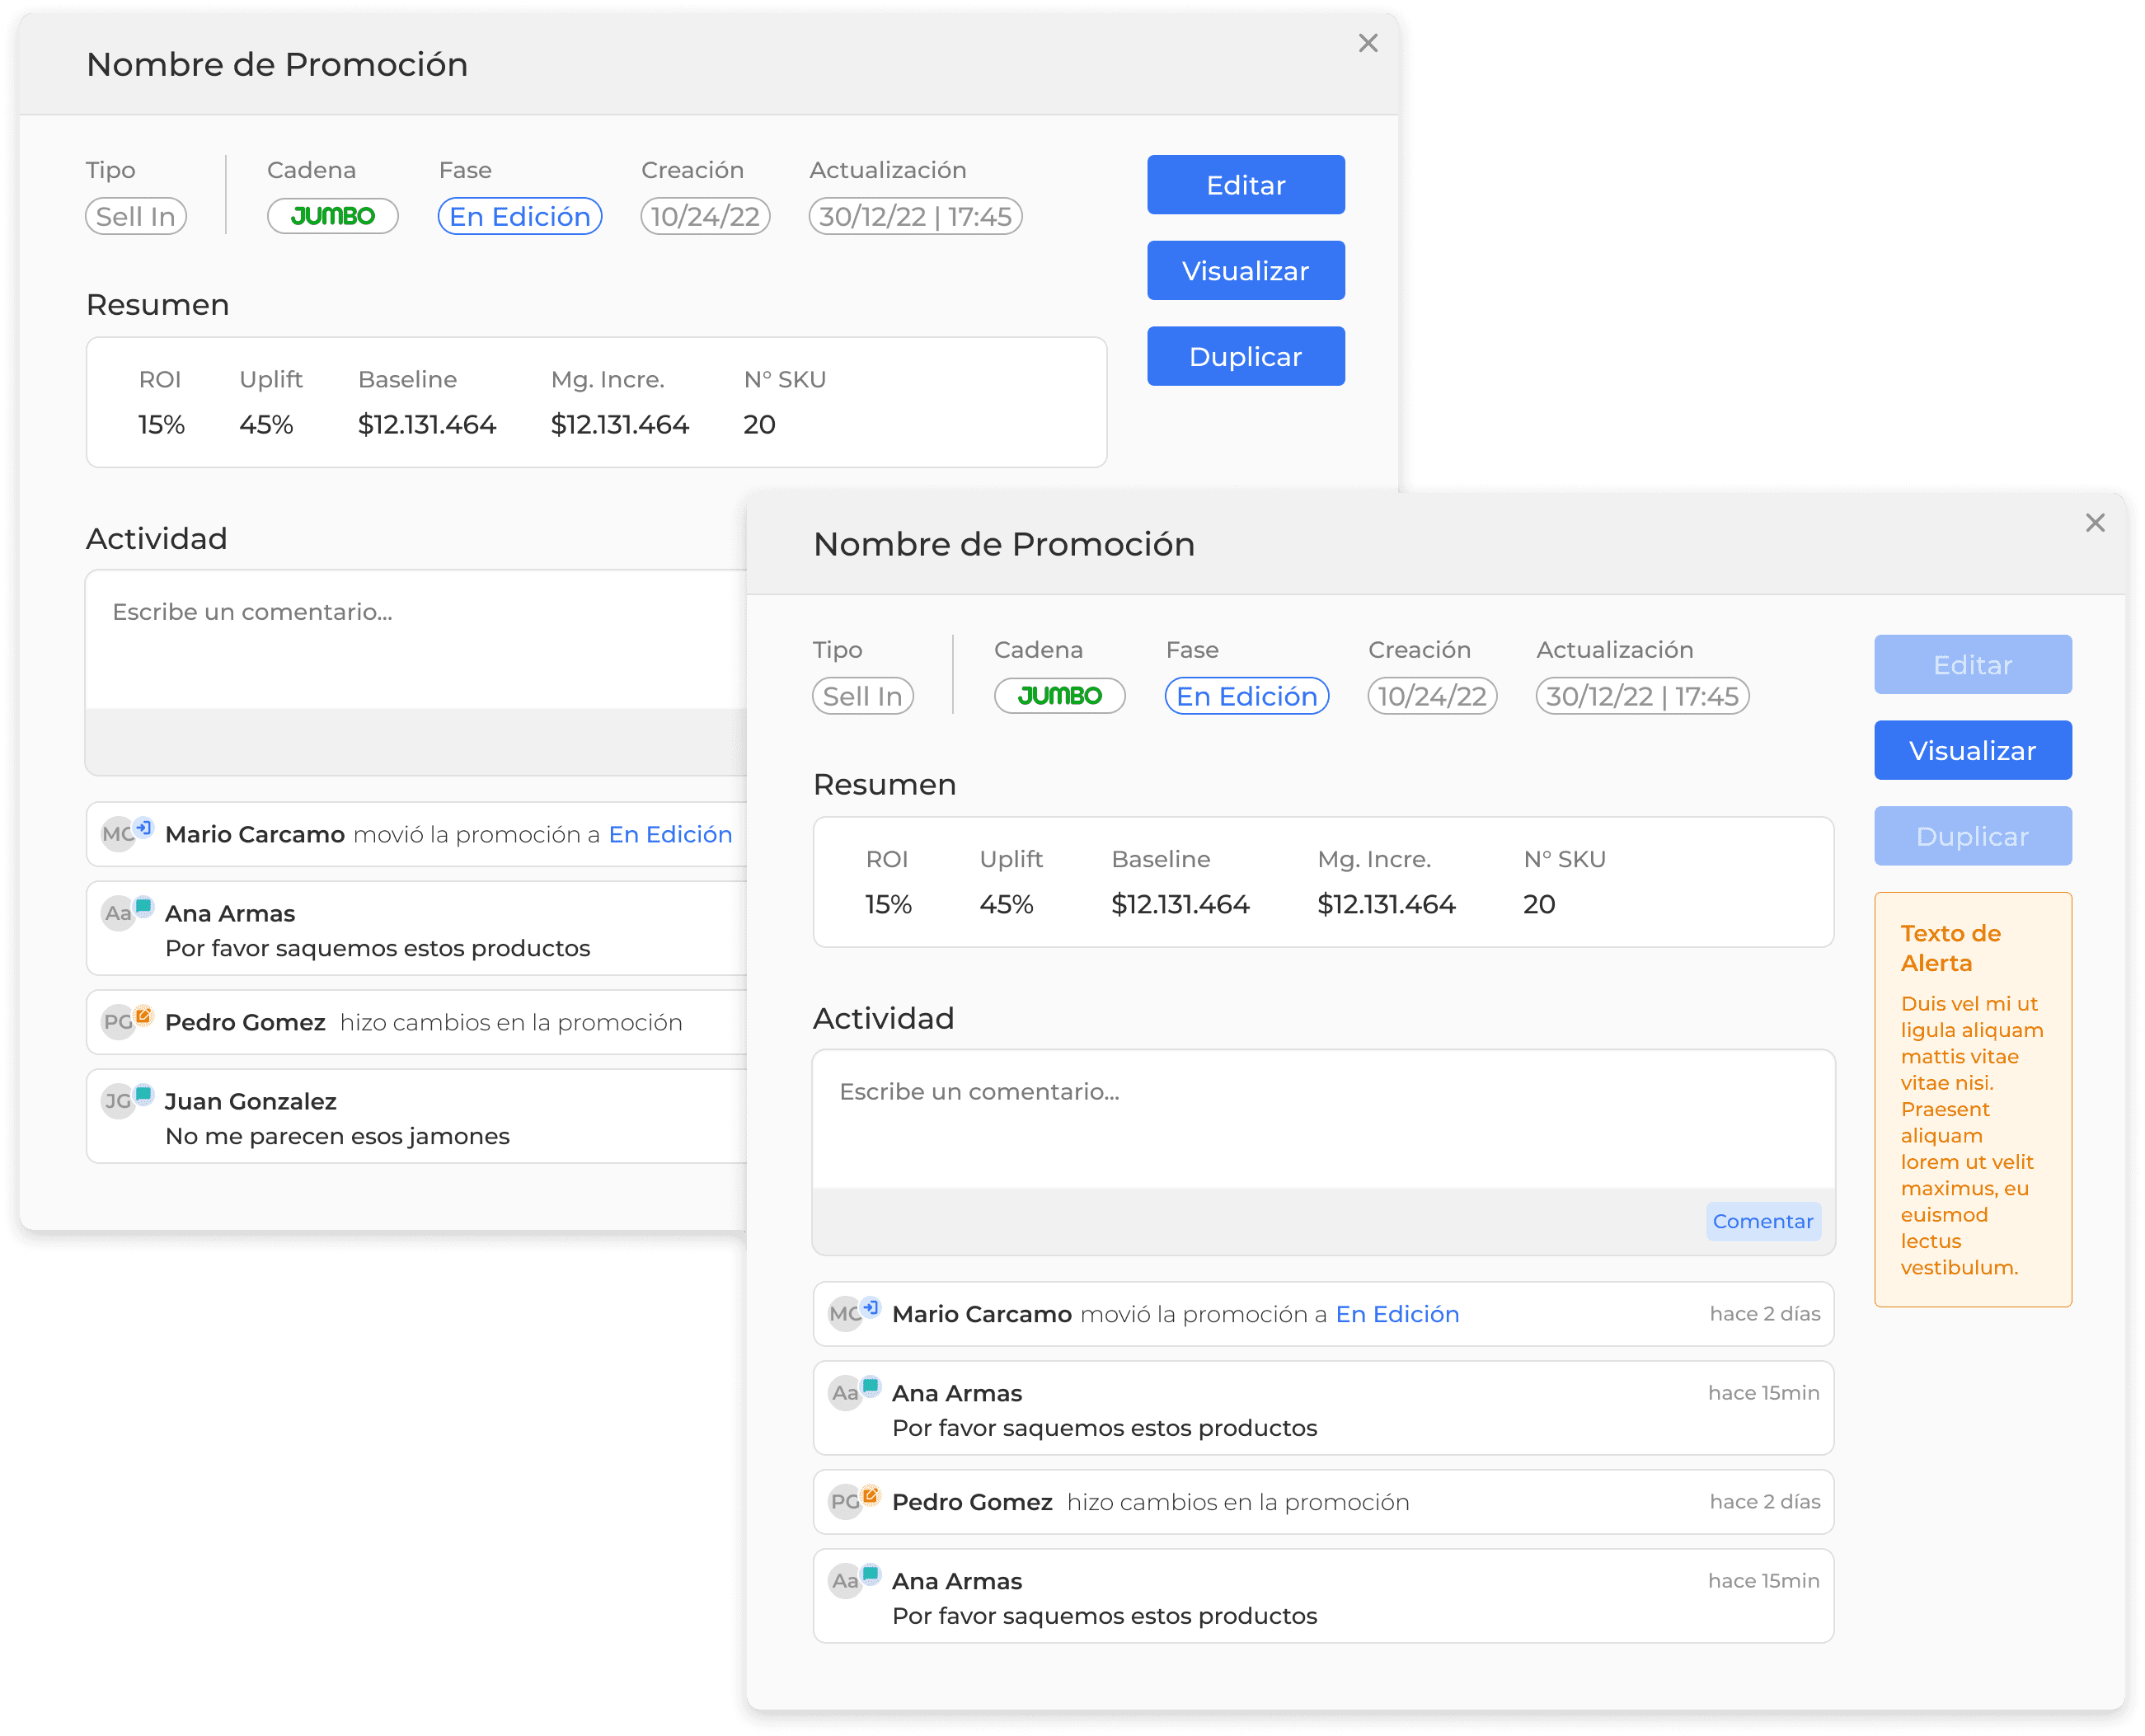
Task: Click Mario Carcamo's MC avatar in front dialog
Action: pos(846,1313)
